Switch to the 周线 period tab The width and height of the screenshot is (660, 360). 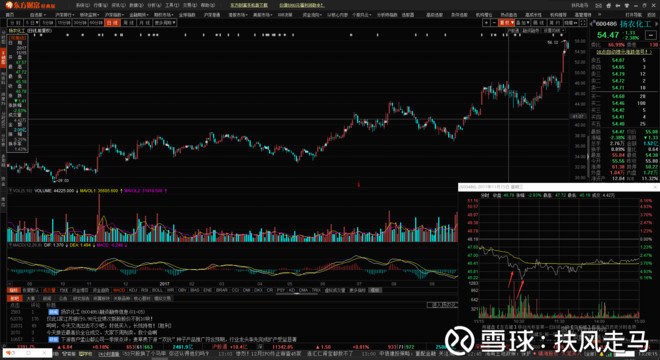pyautogui.click(x=128, y=22)
